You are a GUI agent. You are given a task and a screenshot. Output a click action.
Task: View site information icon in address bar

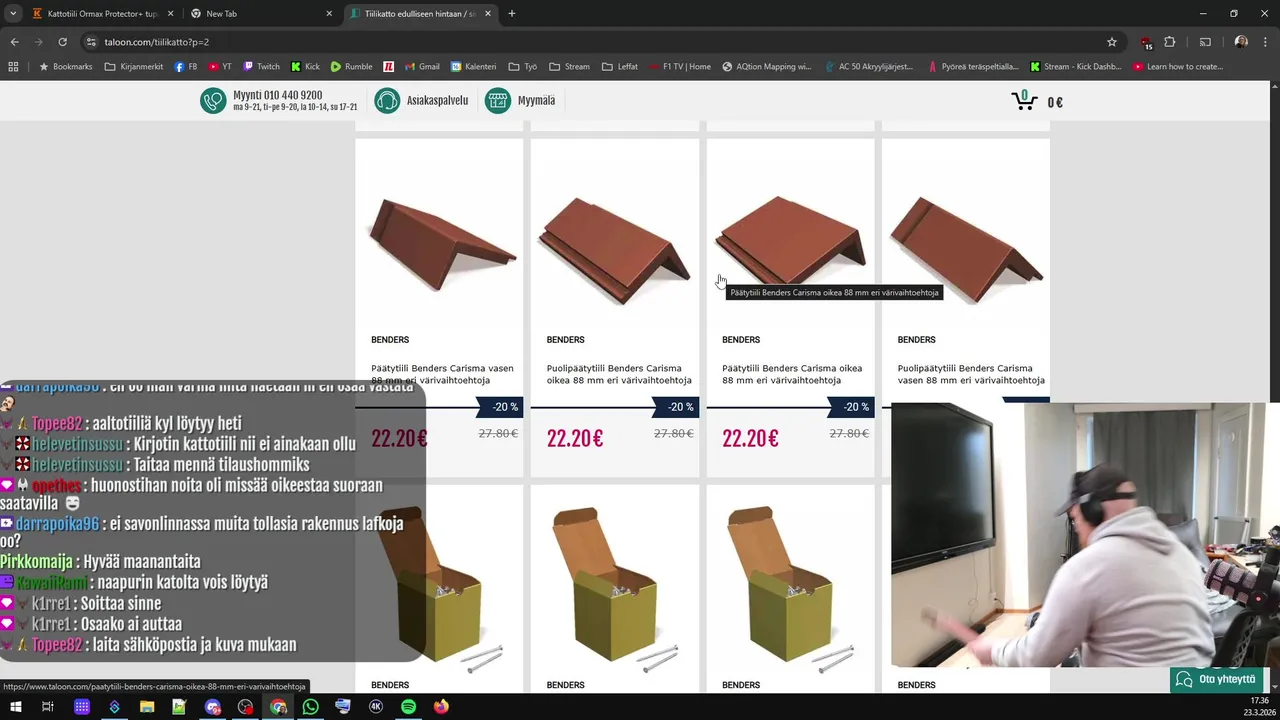[x=90, y=42]
